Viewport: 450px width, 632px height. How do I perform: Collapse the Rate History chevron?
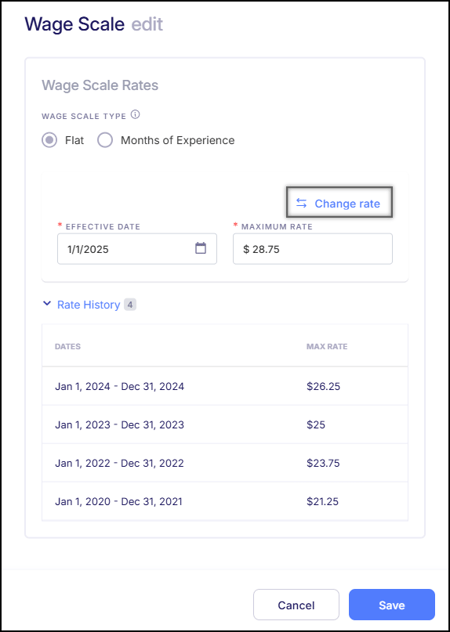click(47, 304)
